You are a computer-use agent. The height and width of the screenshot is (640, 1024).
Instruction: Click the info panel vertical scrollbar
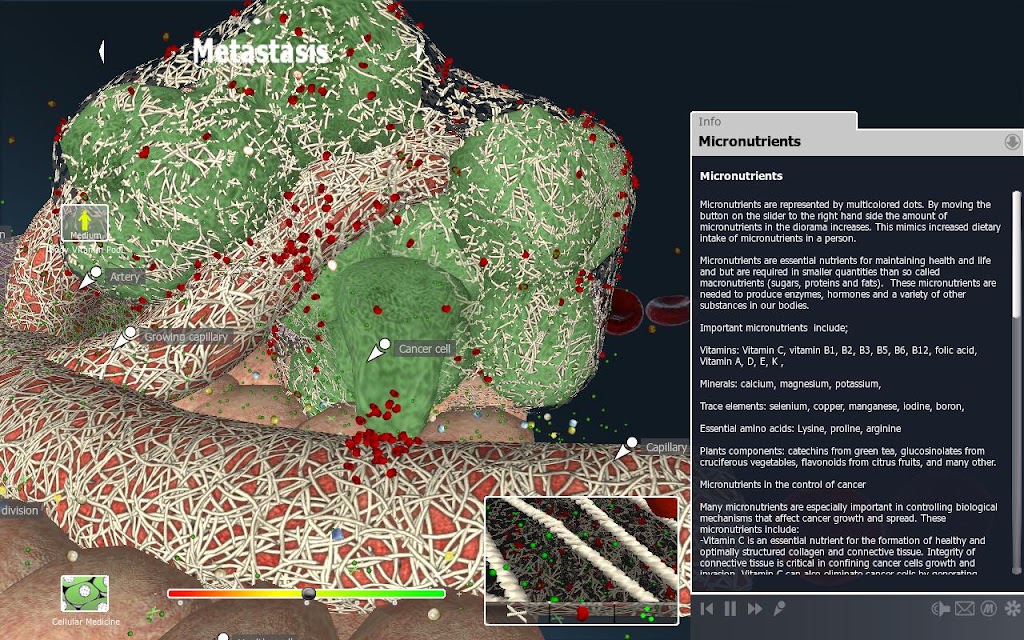[x=1016, y=382]
